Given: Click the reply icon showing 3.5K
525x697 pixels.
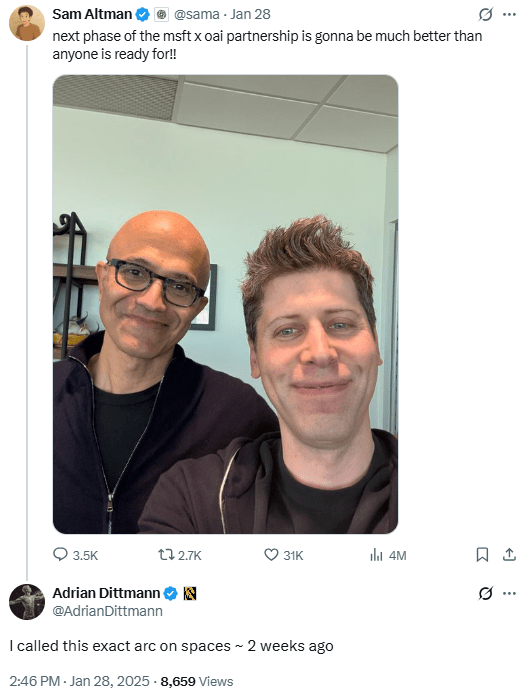Looking at the screenshot, I should (60, 555).
